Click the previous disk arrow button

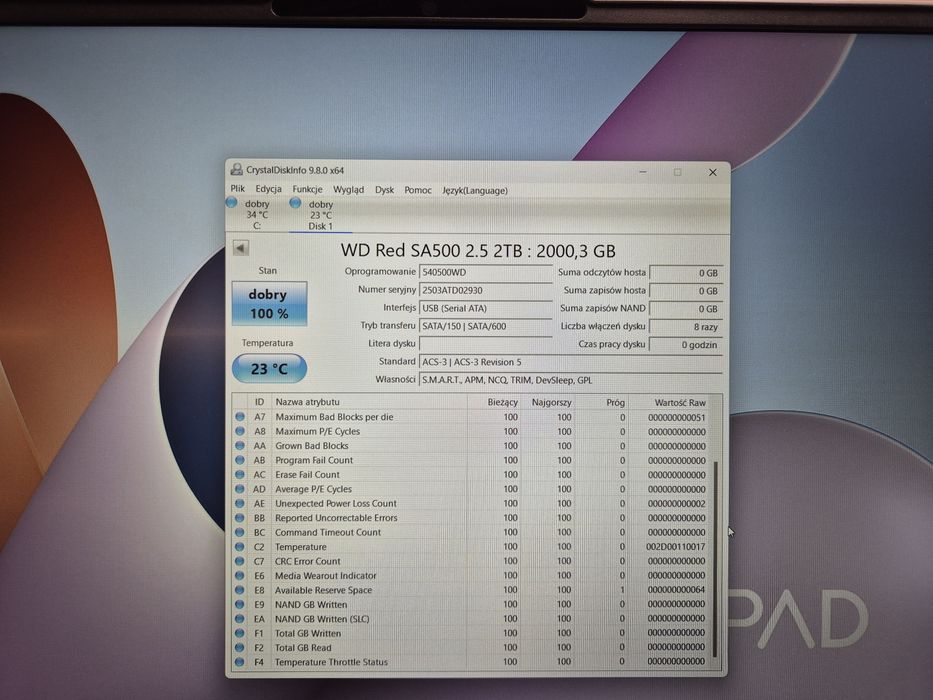[x=241, y=248]
